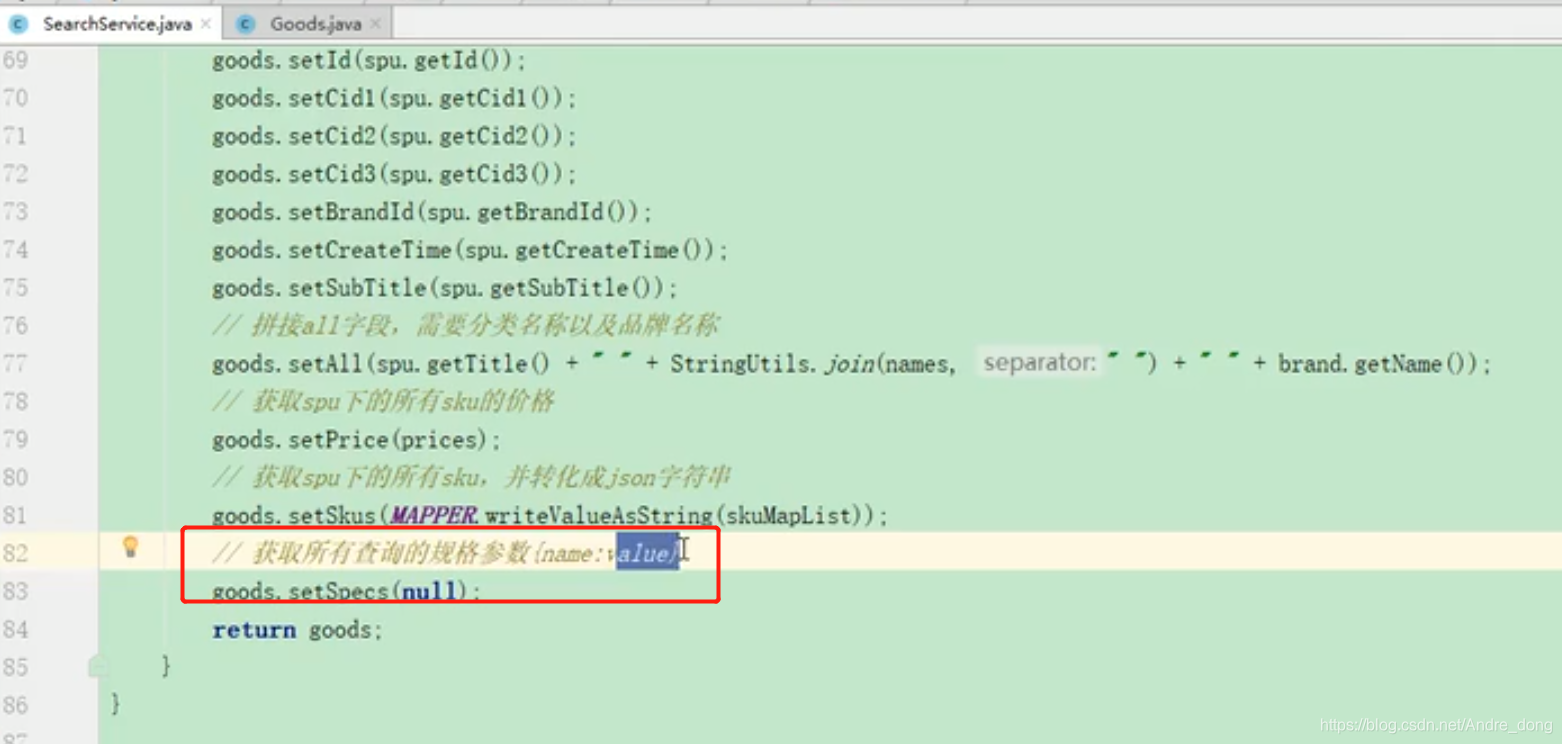Screen dimensions: 1562x744
Task: Collapse the method fold marker at line 85
Action: point(98,666)
